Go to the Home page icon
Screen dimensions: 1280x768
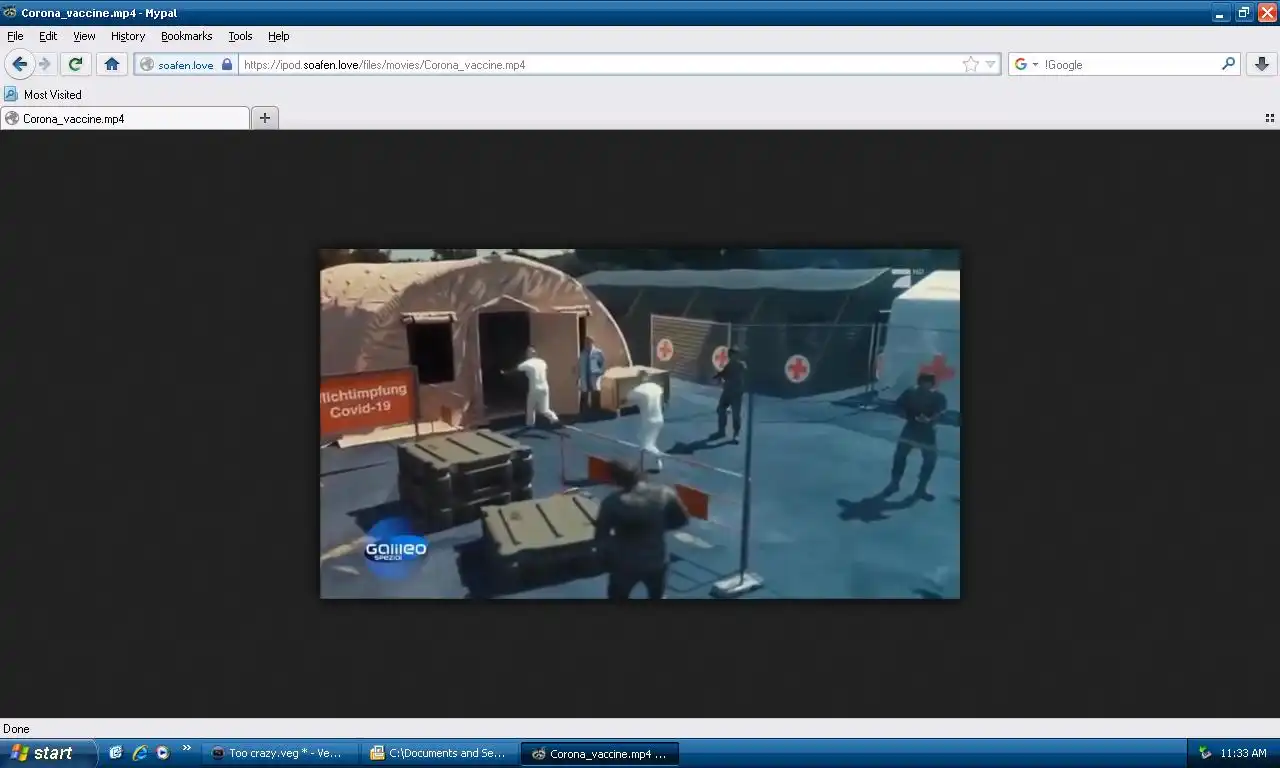tap(112, 64)
